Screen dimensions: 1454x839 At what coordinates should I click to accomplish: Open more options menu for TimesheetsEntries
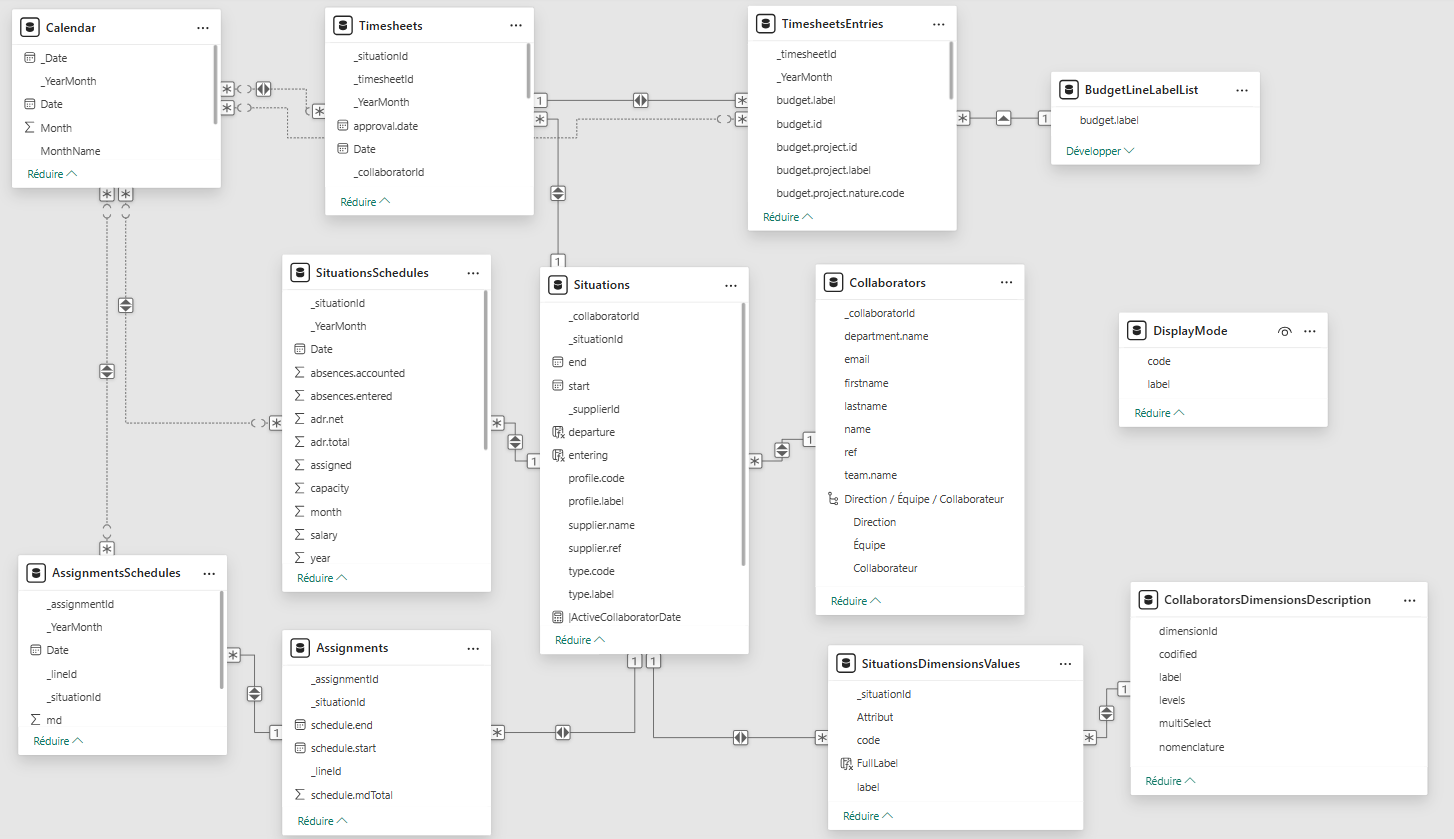pos(938,24)
